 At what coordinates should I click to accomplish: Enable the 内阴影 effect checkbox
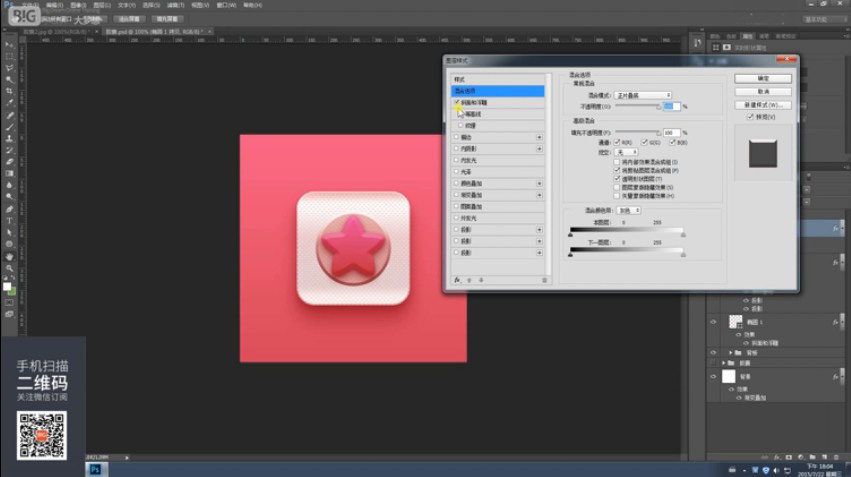point(456,149)
